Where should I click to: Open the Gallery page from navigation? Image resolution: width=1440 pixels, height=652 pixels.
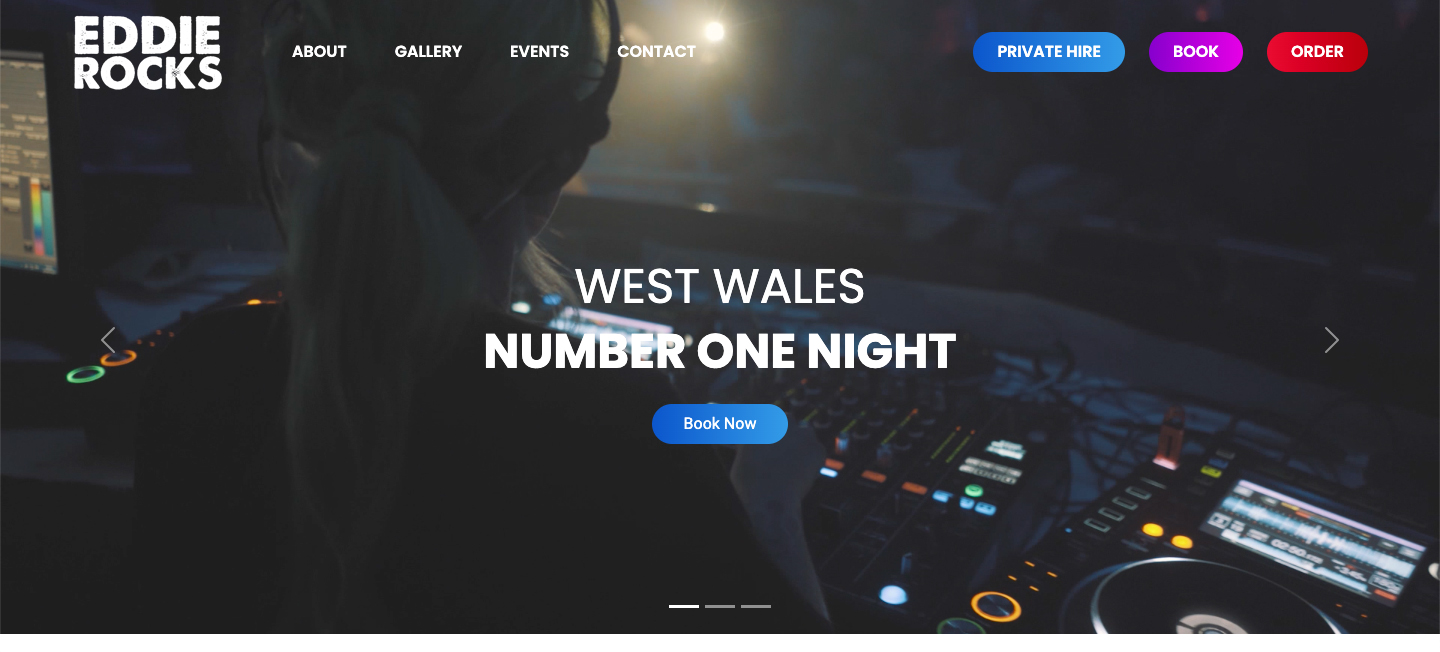pos(428,52)
